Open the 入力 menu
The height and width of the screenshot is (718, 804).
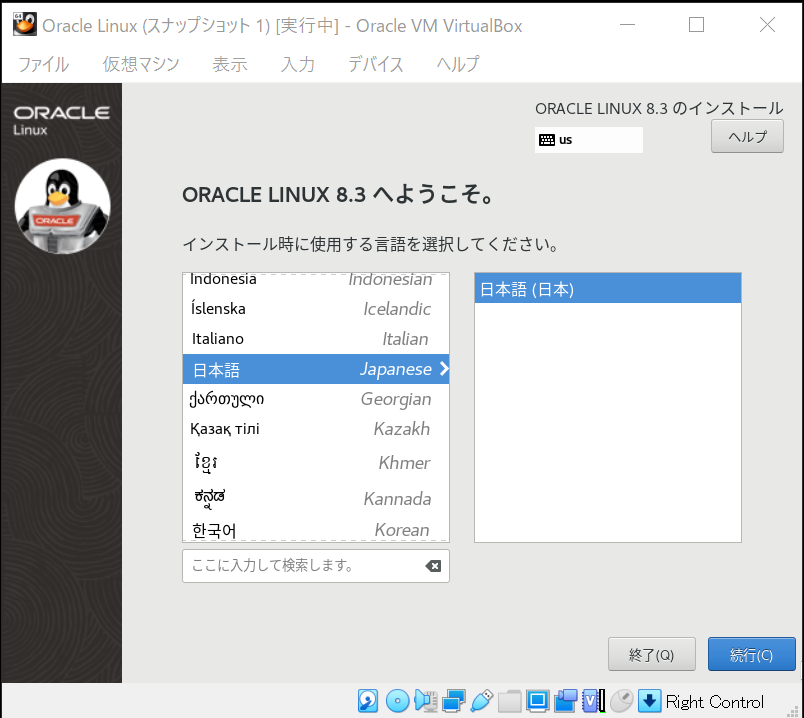[x=297, y=65]
